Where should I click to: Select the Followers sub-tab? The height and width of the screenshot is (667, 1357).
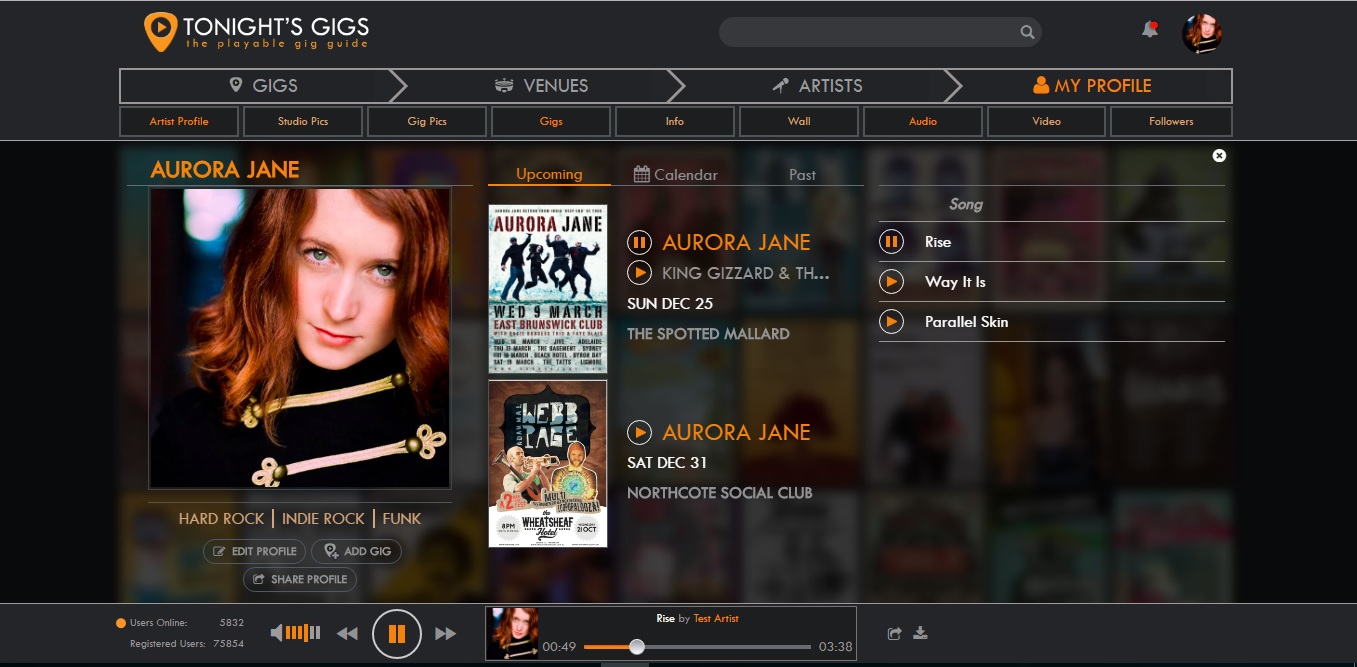pyautogui.click(x=1171, y=121)
